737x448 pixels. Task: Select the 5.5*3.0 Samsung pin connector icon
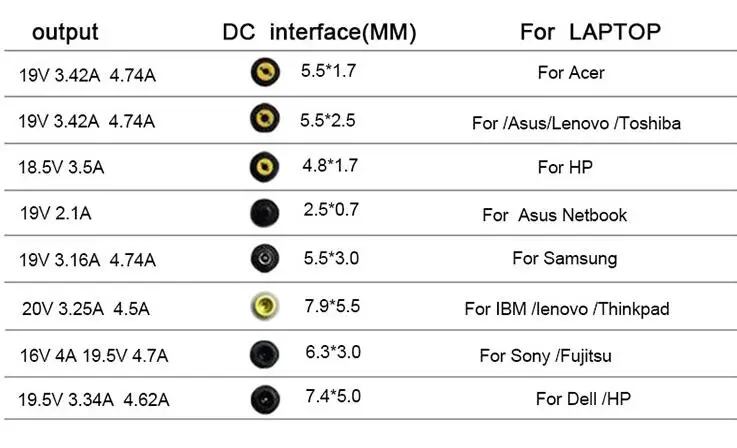click(264, 259)
